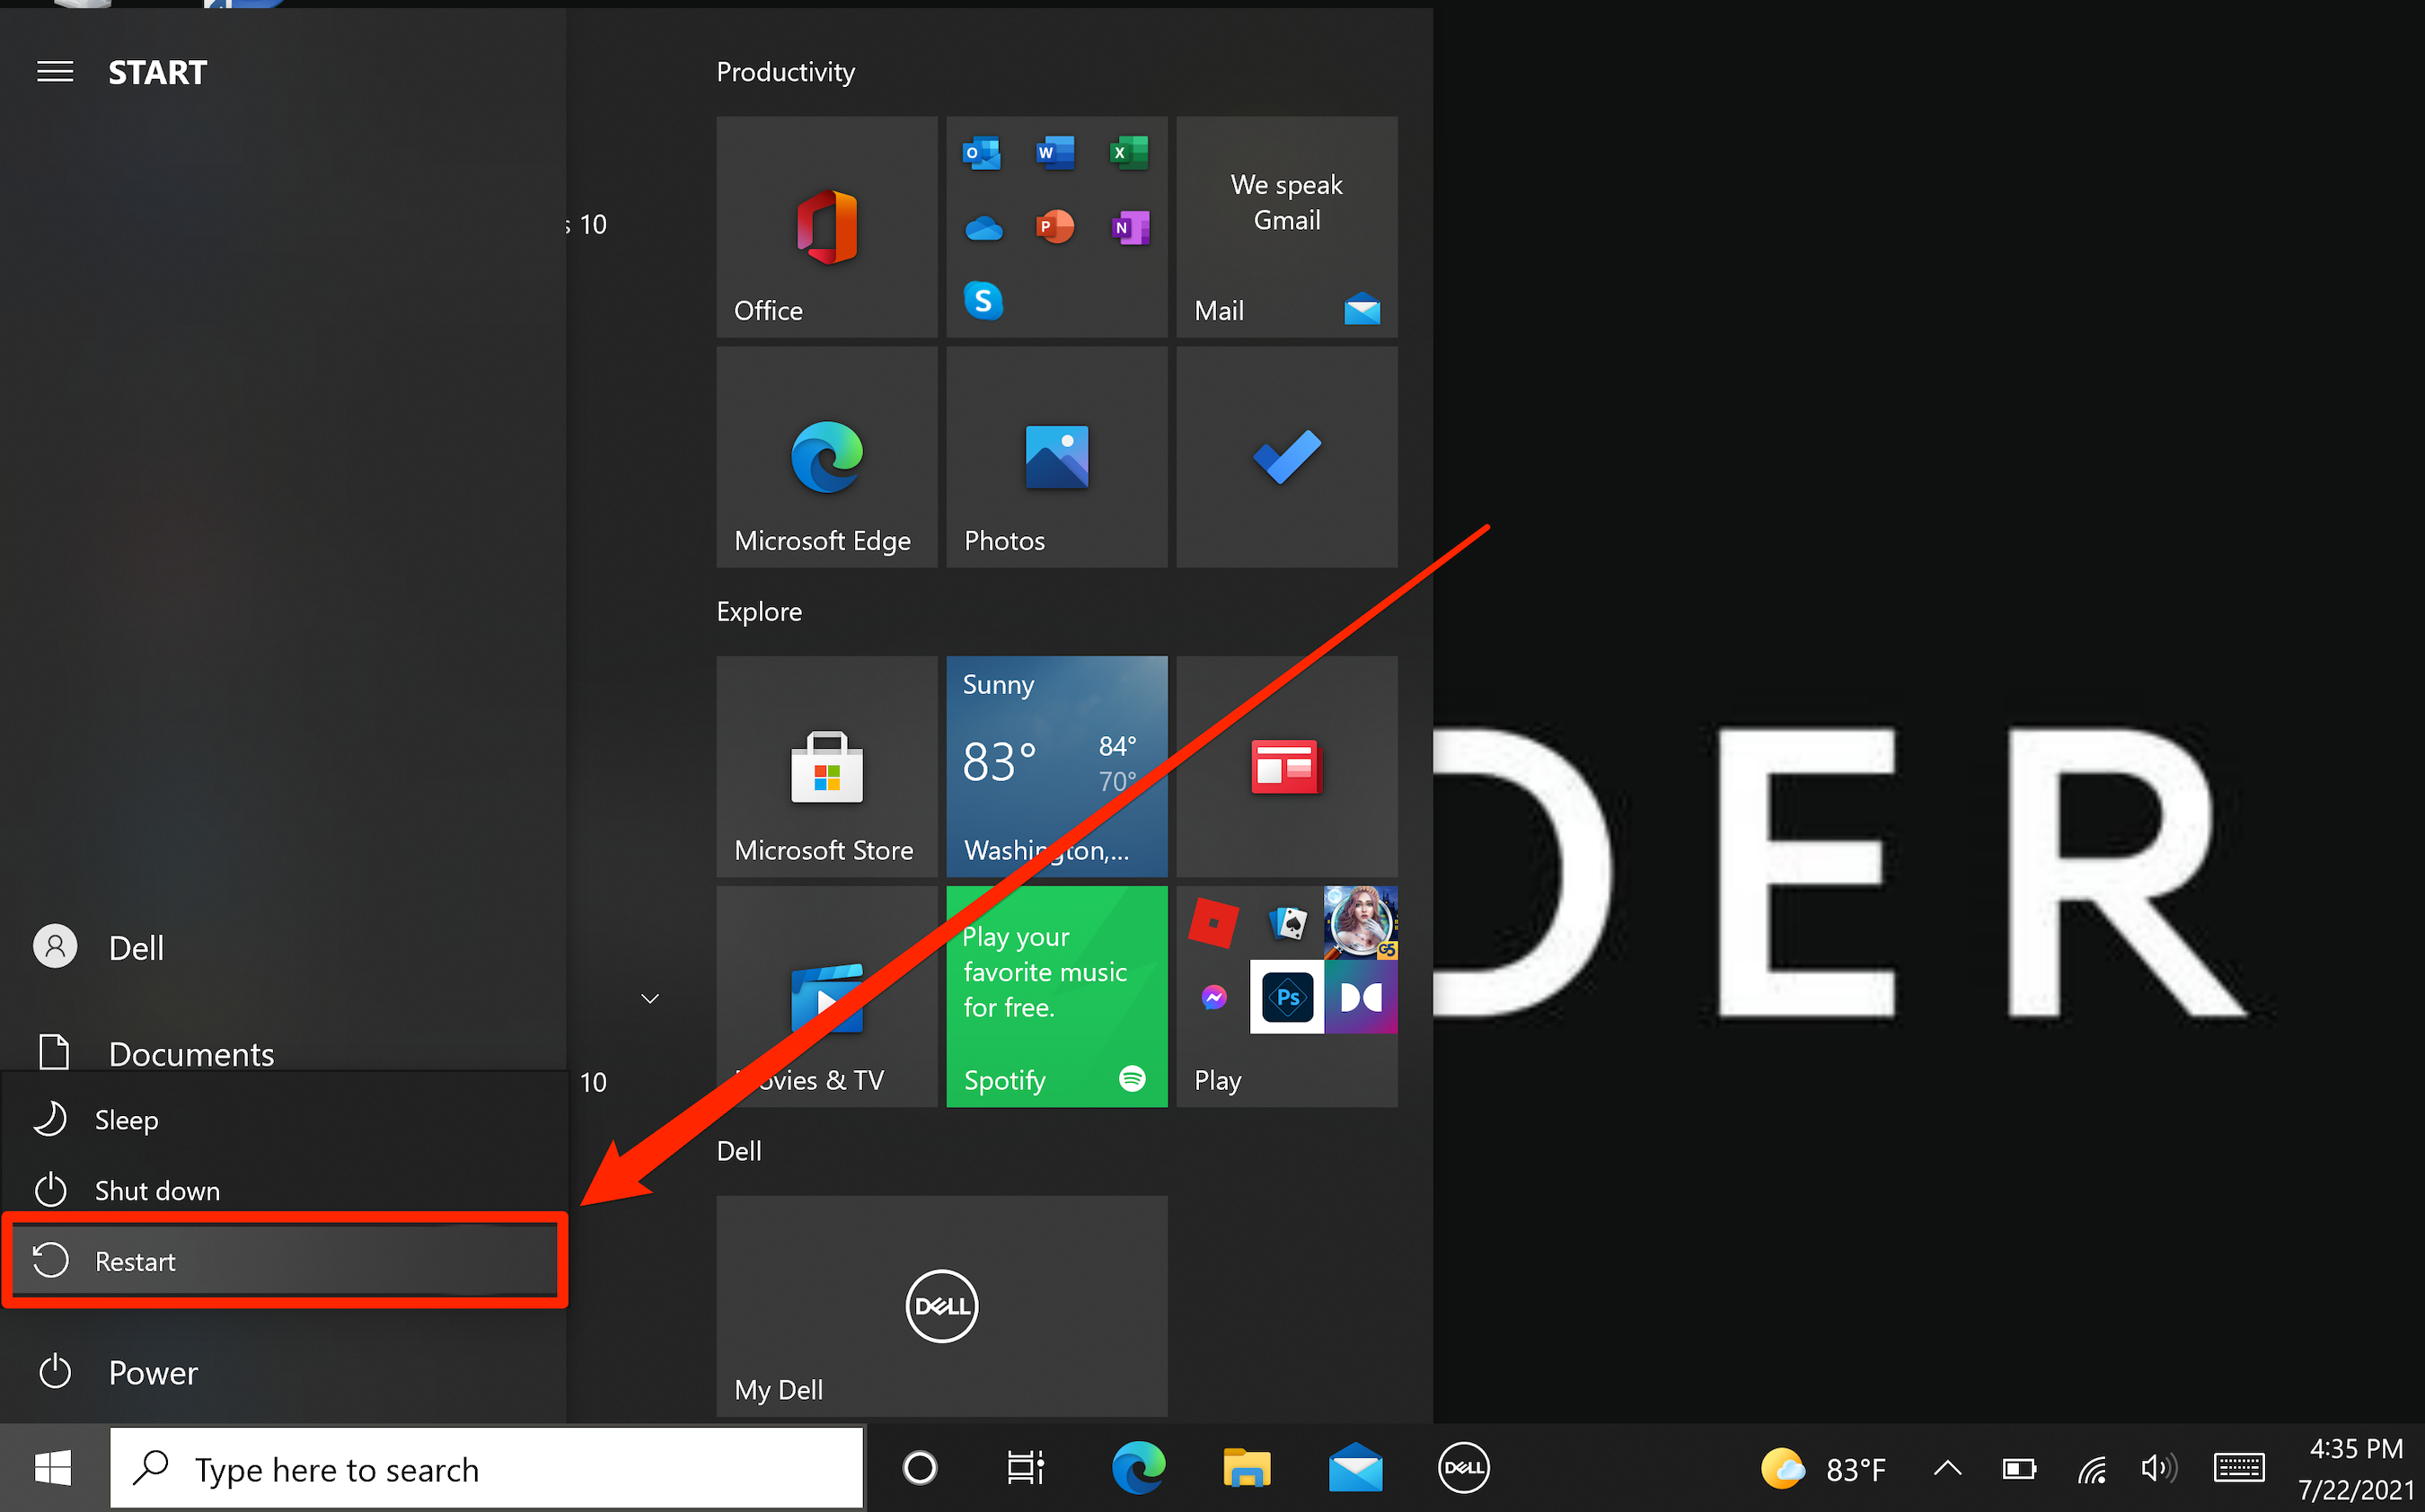Click the Productivity group heading
2425x1512 pixels.
tap(785, 72)
